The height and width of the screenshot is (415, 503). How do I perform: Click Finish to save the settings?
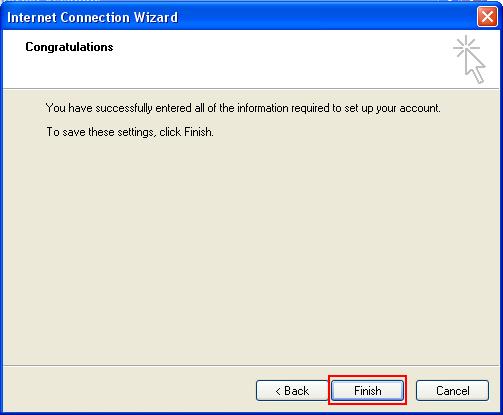click(367, 390)
